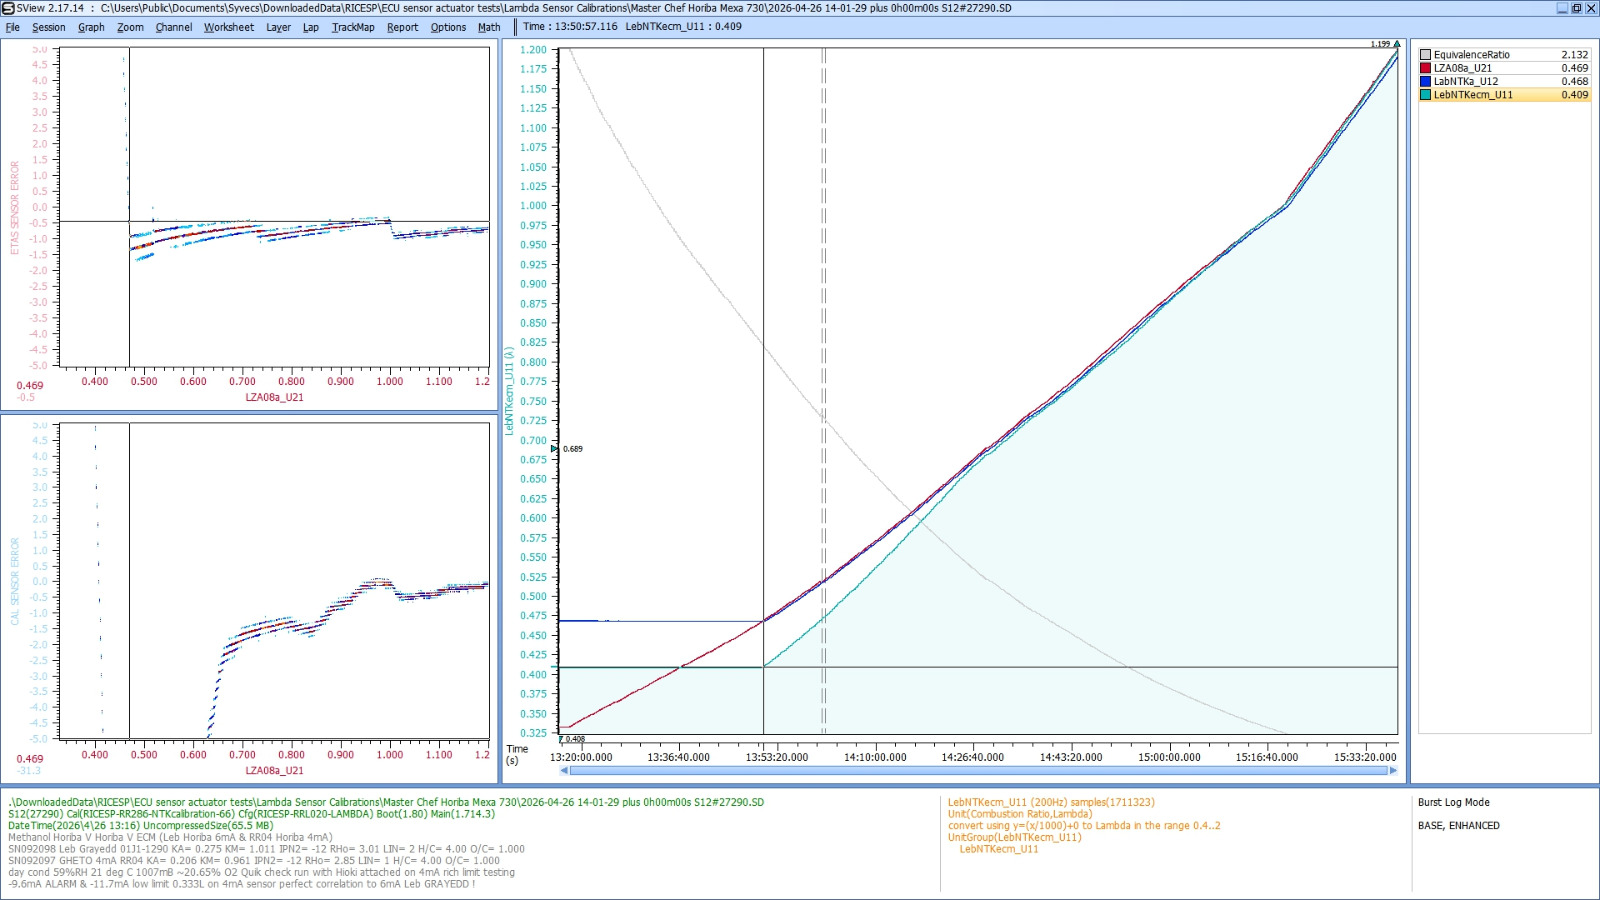Select the LabNTKa_U12 channel row
1600x900 pixels.
point(1466,82)
